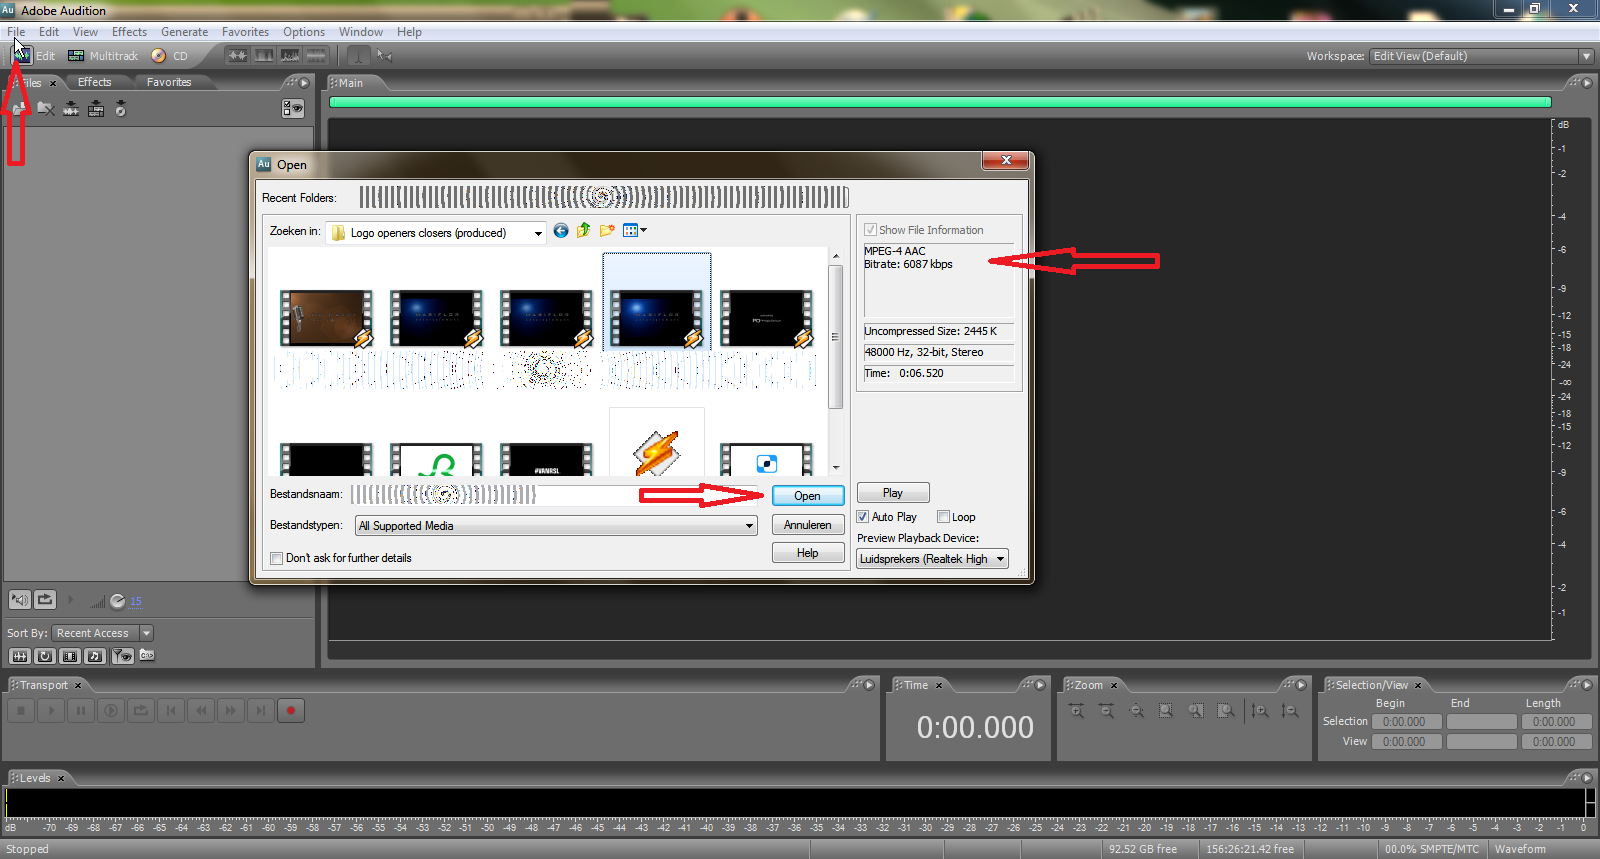Viewport: 1600px width, 859px height.
Task: Click the back arrow in Open dialog
Action: (561, 231)
